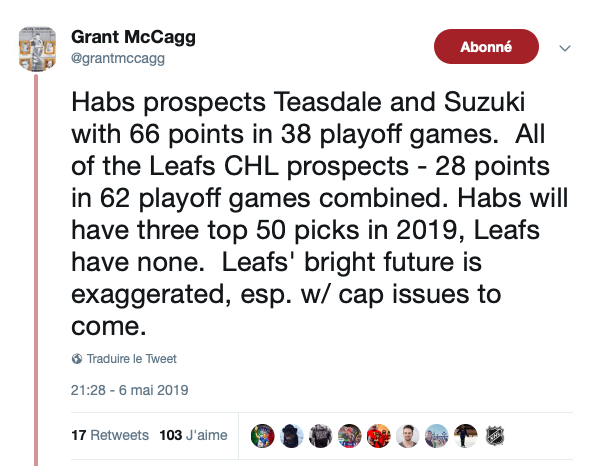Click the globe translate icon
This screenshot has height=466, width=594.
click(x=77, y=359)
